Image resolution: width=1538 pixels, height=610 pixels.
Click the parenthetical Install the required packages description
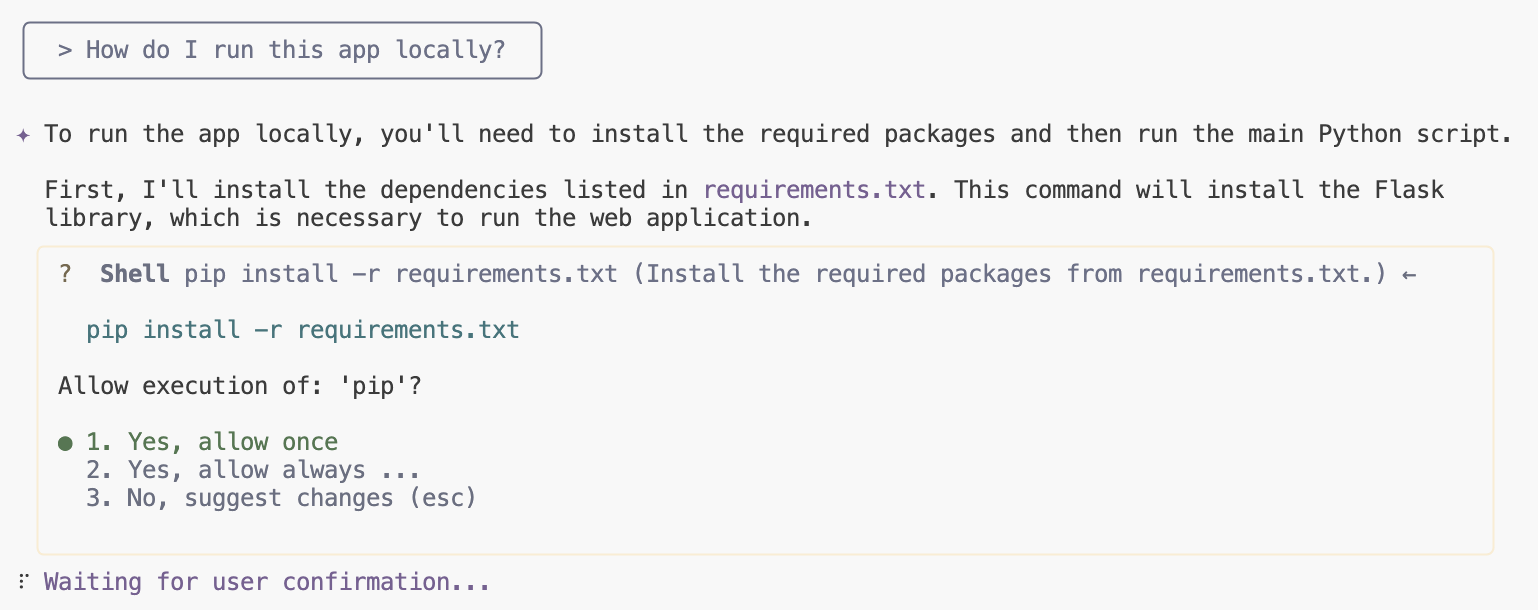tap(1010, 274)
